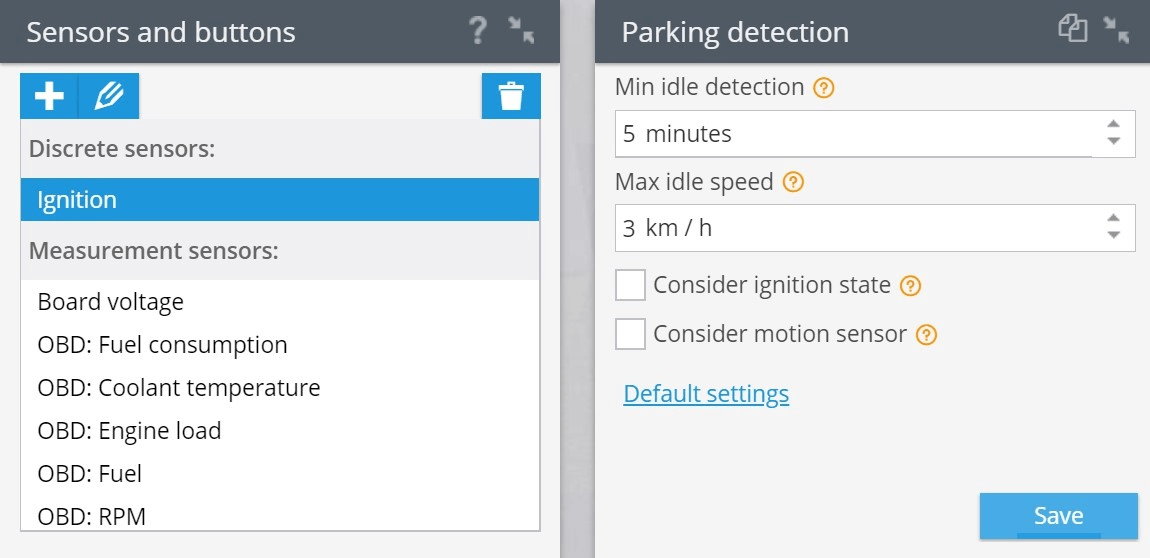Screen dimensions: 1150x558
Task: Copy parking detection settings via header icon
Action: tap(1072, 30)
